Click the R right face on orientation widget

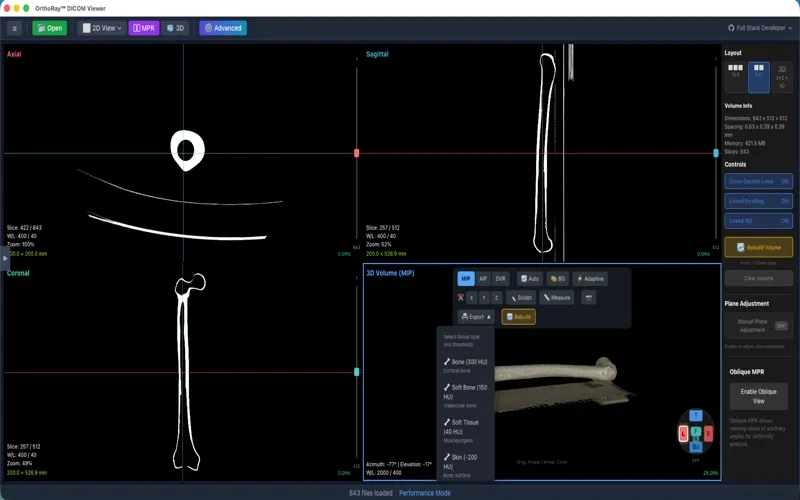(709, 434)
